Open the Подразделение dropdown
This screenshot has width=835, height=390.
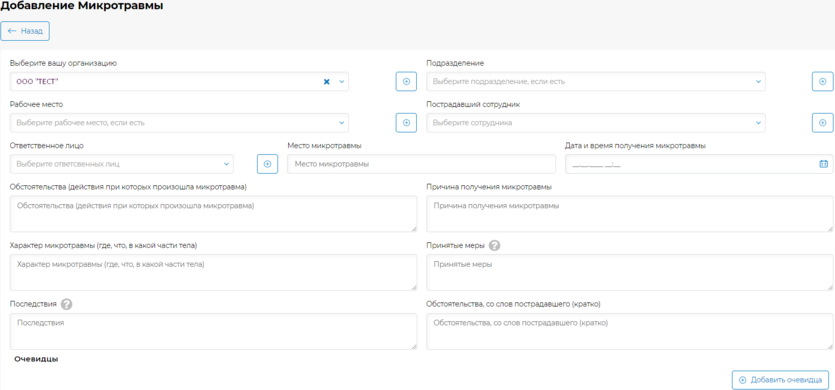tap(596, 82)
